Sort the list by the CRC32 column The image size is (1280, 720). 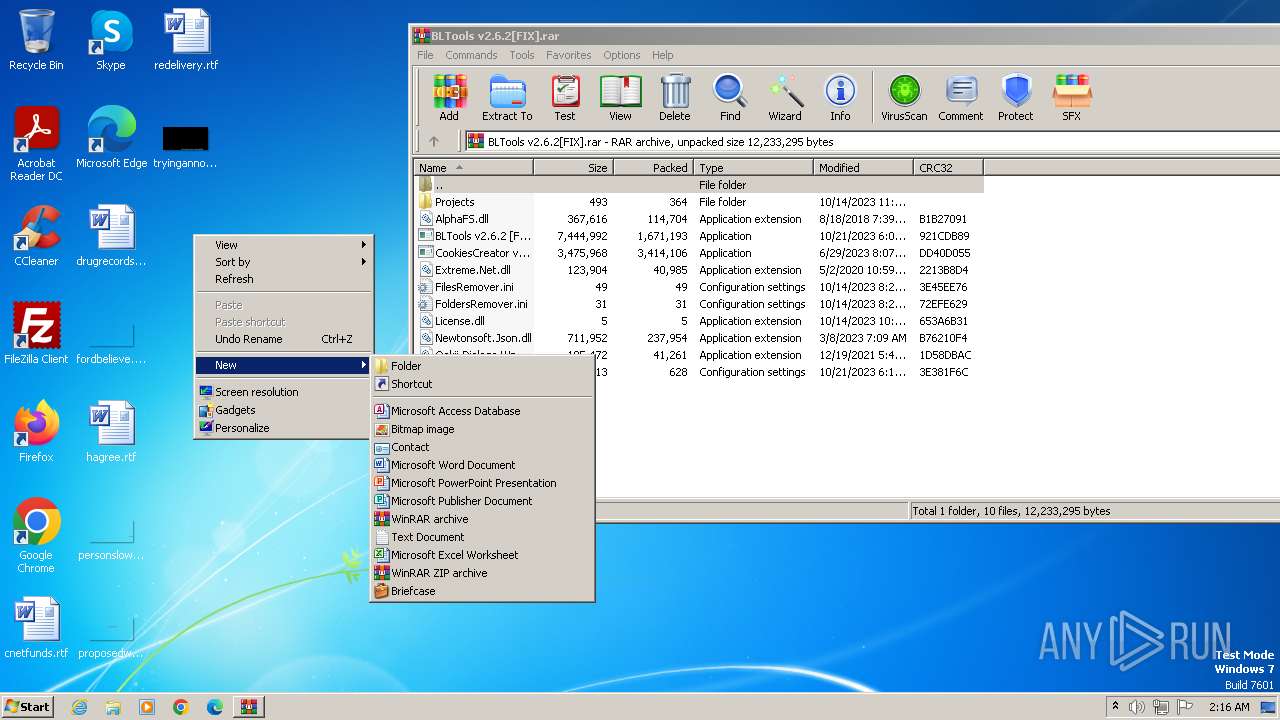949,168
